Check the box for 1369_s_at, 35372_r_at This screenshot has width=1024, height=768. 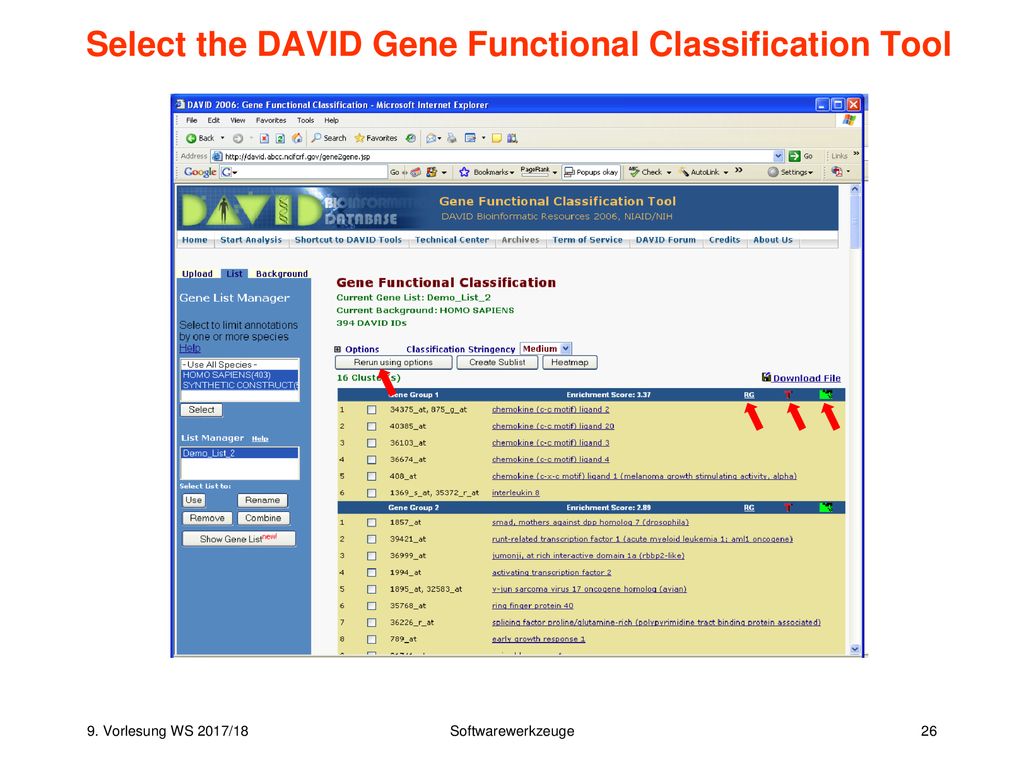[372, 493]
